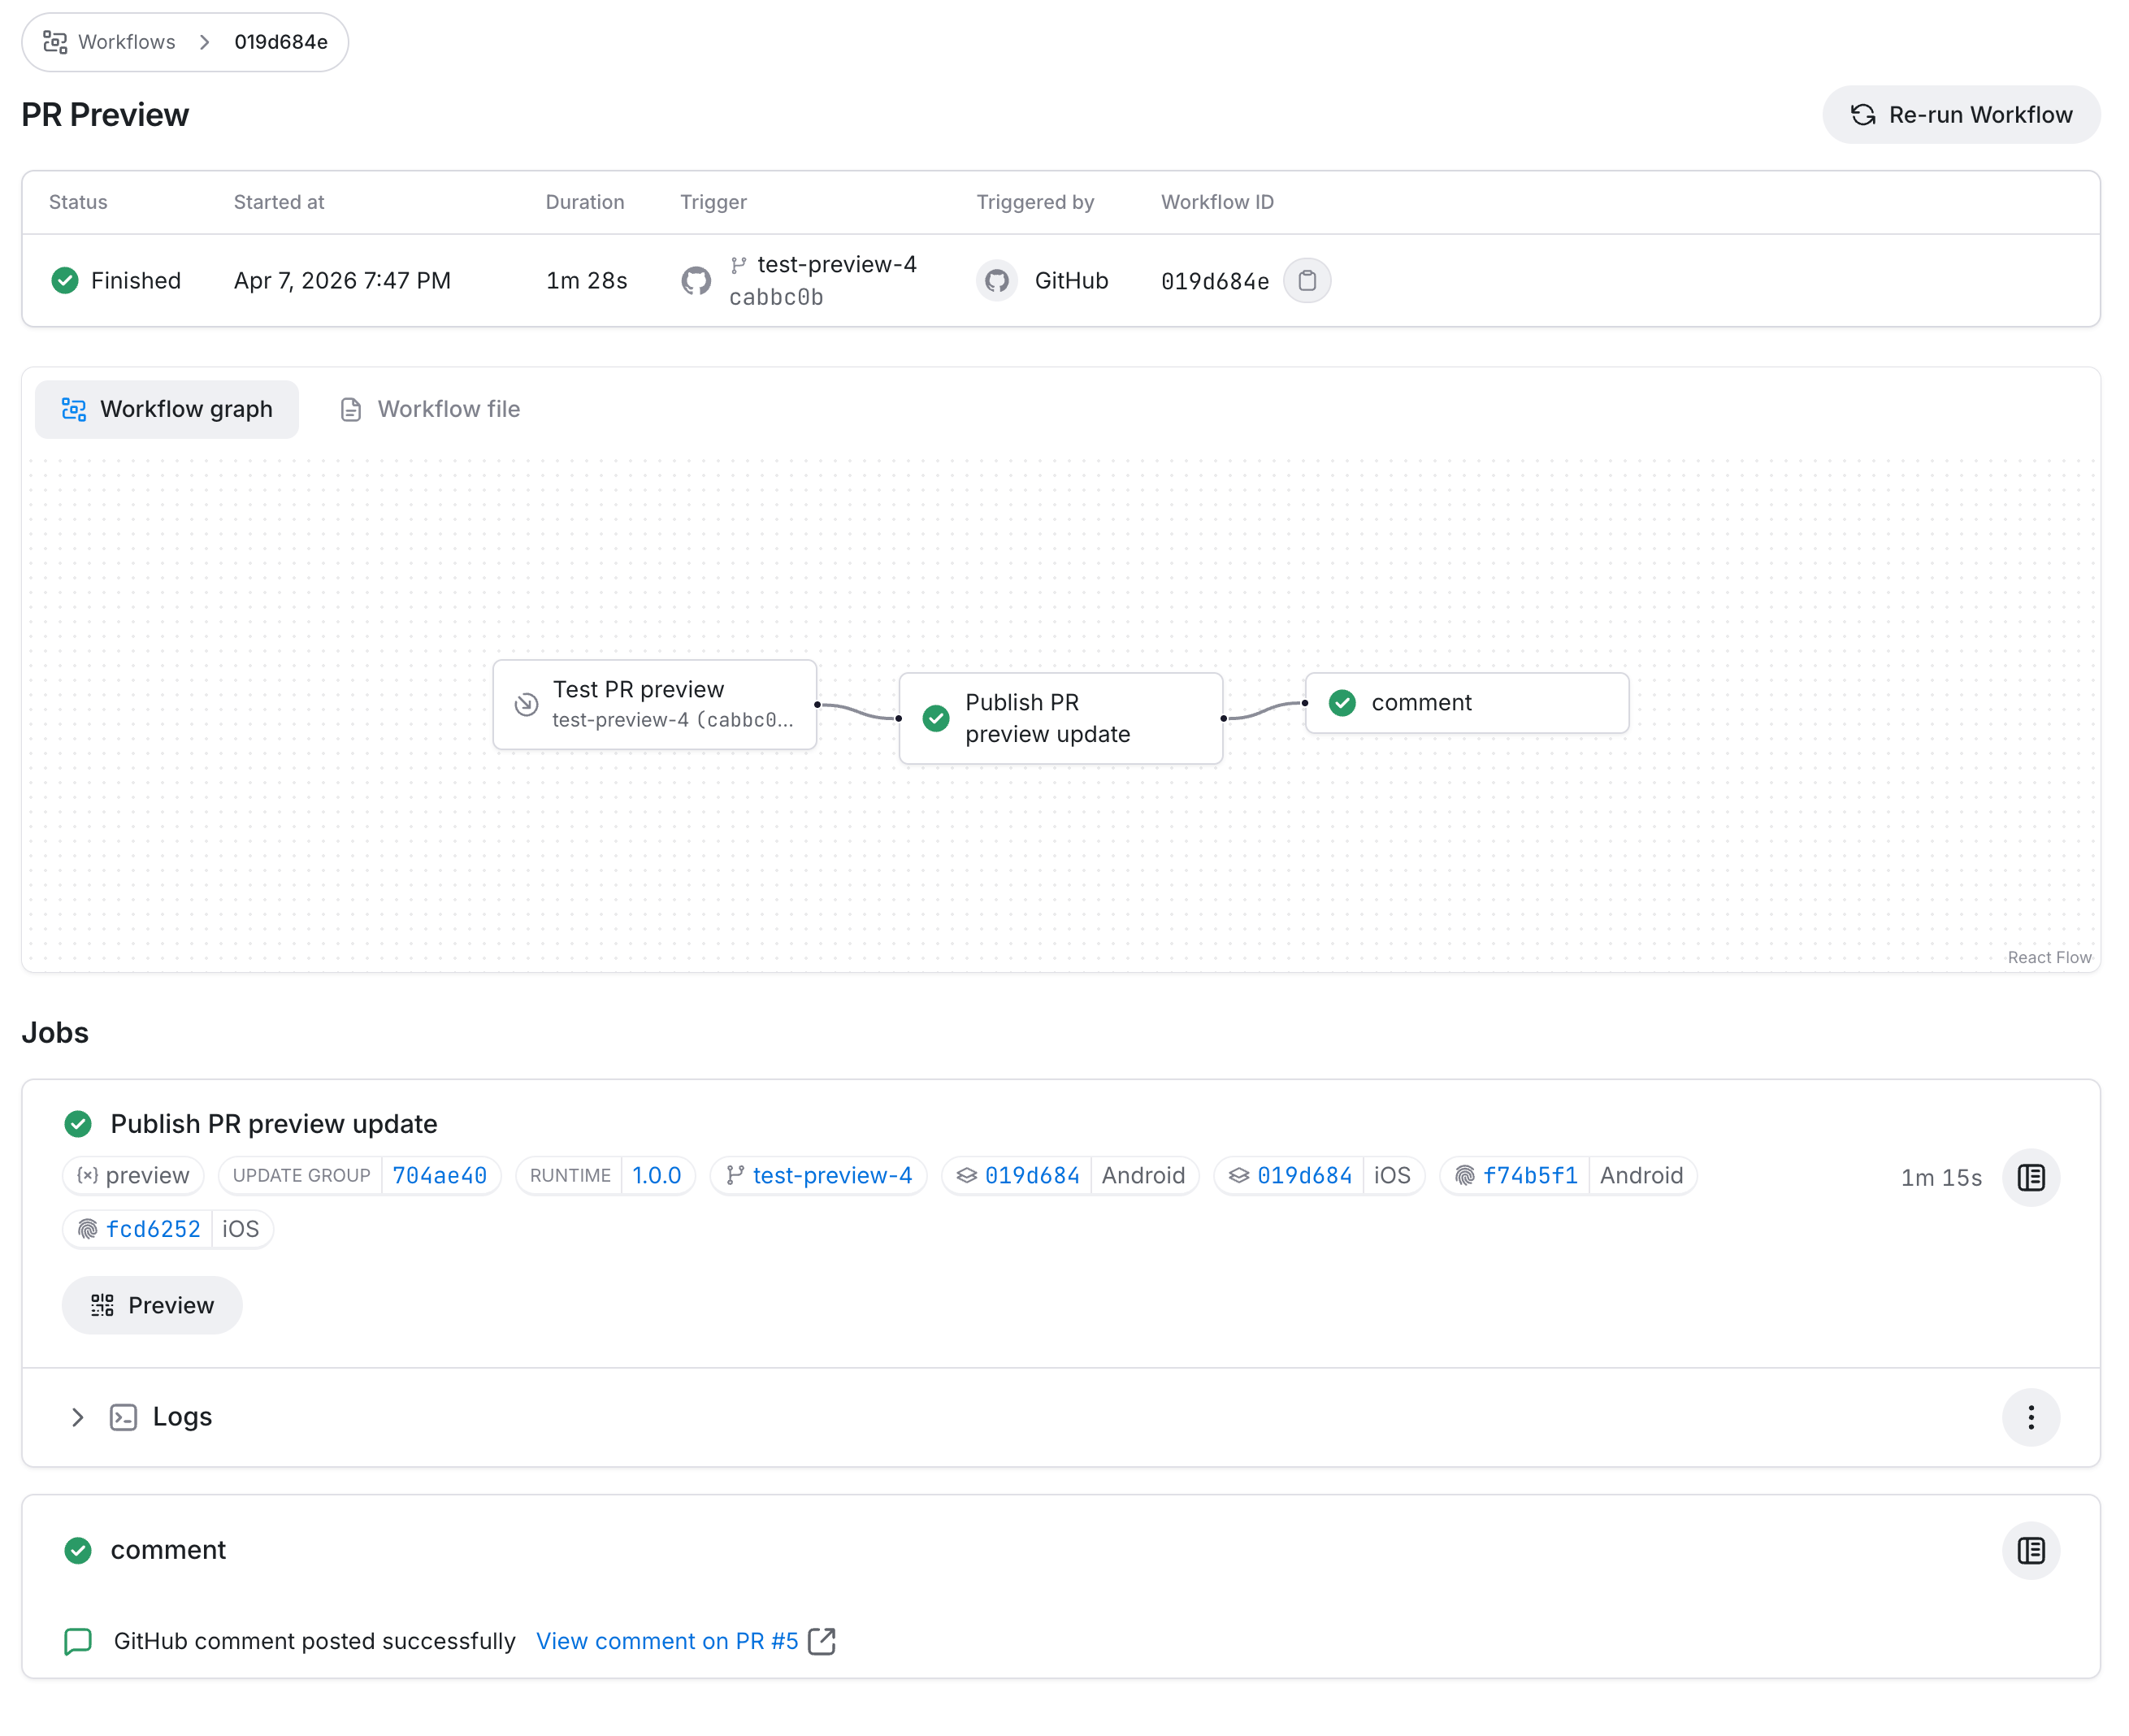Click the workflow ID text 019d684e in table

pos(1215,282)
